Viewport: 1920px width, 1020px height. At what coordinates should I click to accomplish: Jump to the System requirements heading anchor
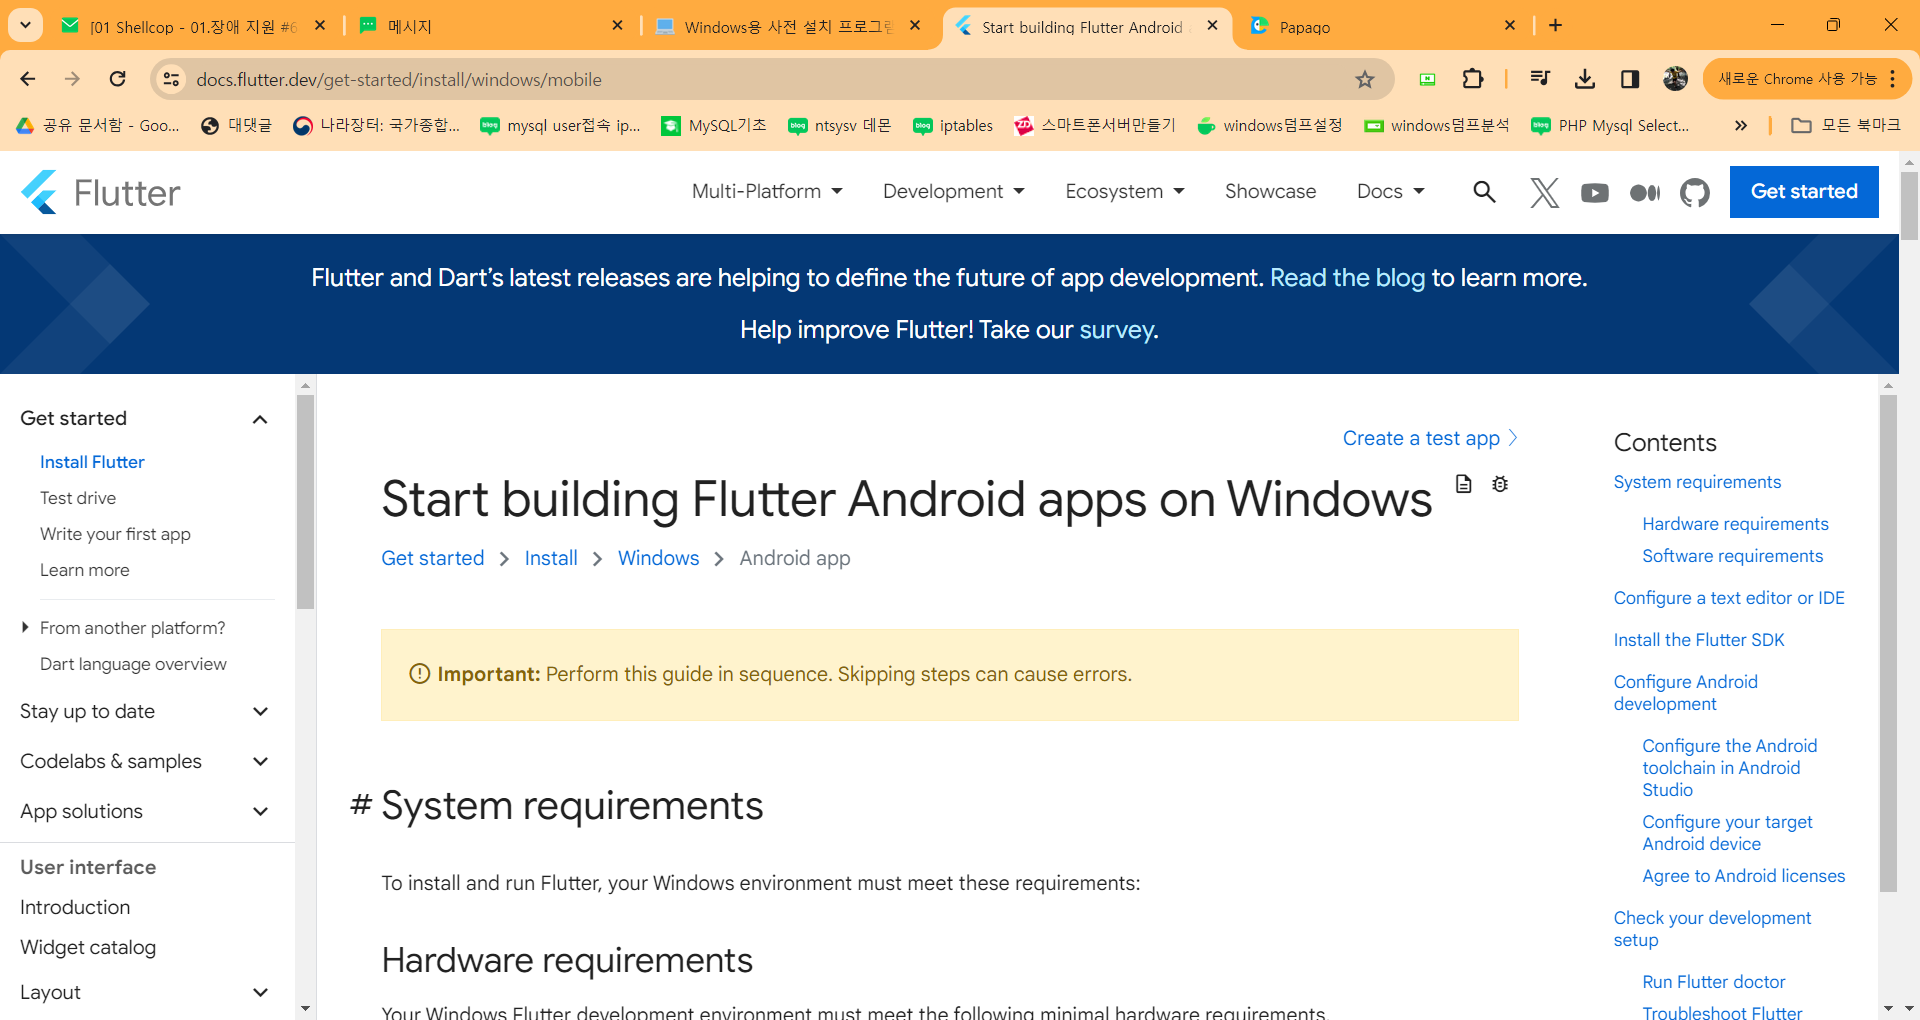click(x=361, y=805)
